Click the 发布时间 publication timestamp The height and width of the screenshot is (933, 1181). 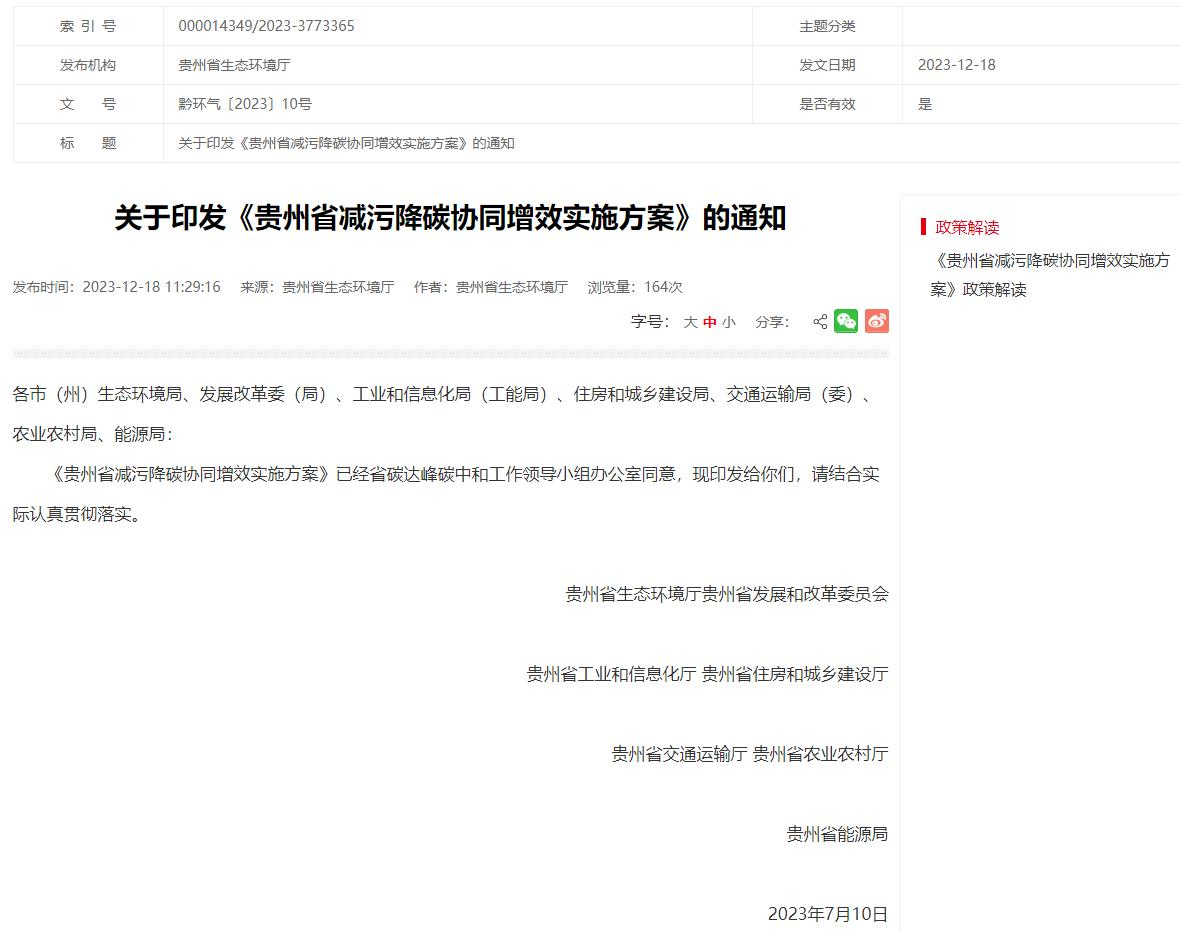116,287
